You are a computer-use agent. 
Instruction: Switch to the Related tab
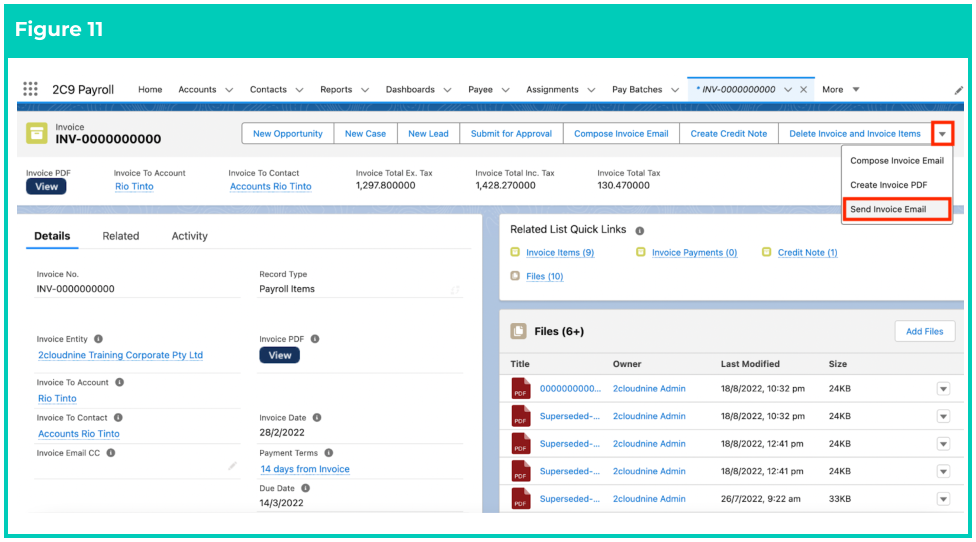pos(121,236)
